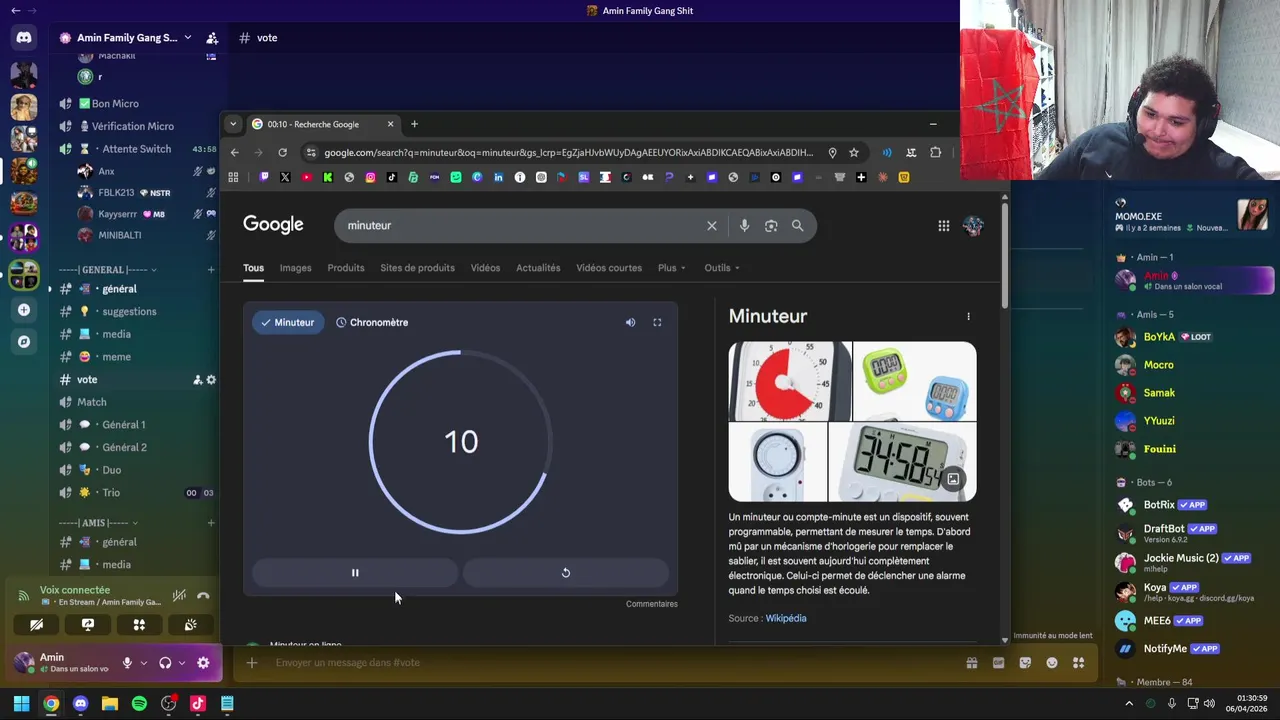Open the Google apps grid
This screenshot has height=720, width=1280.
(x=943, y=226)
